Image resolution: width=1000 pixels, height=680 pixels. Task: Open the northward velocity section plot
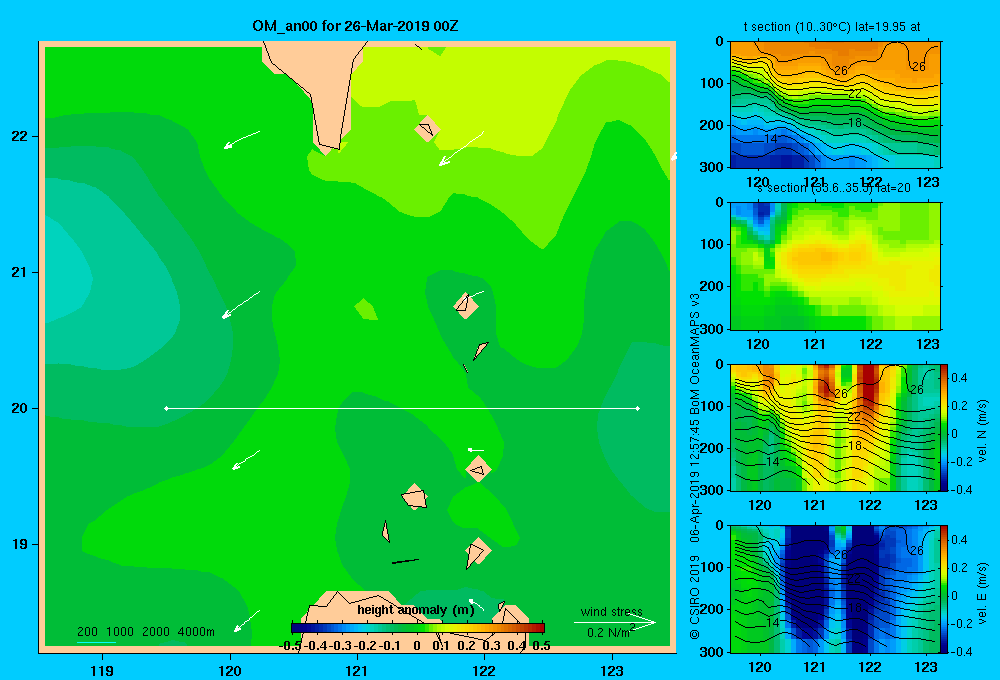pyautogui.click(x=835, y=427)
